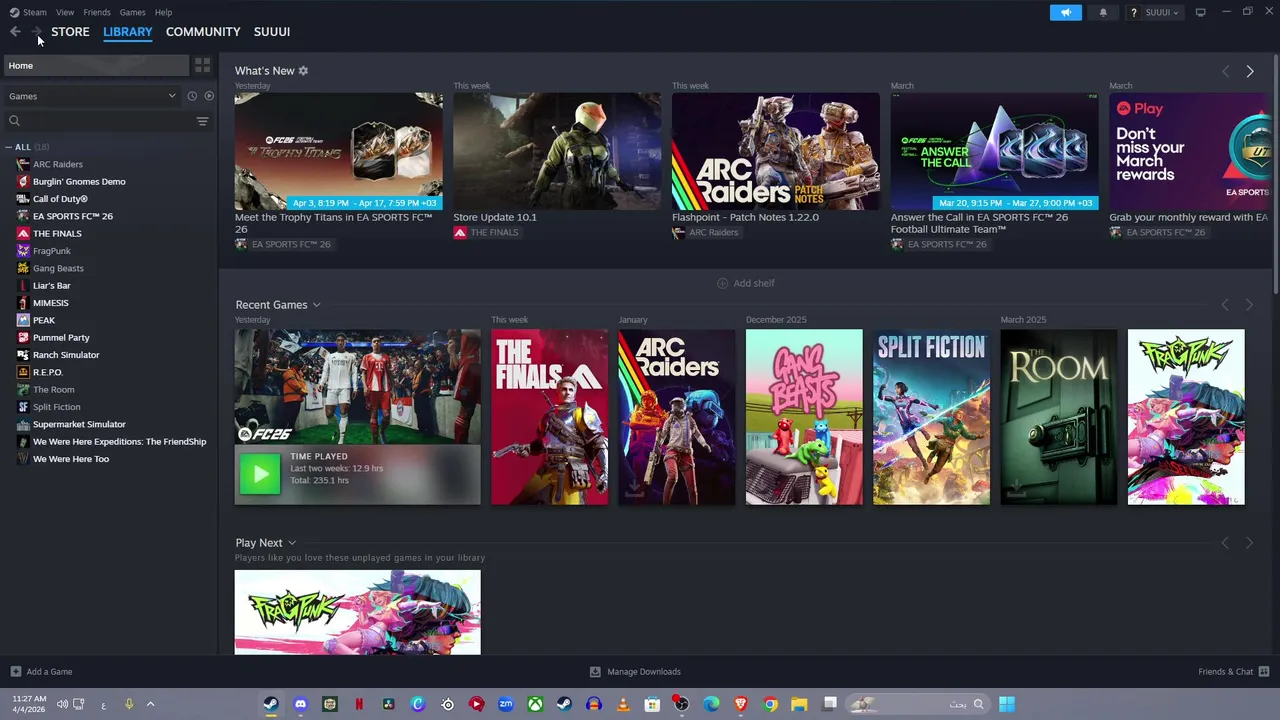Open Trophy Titans news thumbnail
The height and width of the screenshot is (720, 1280).
click(x=339, y=151)
